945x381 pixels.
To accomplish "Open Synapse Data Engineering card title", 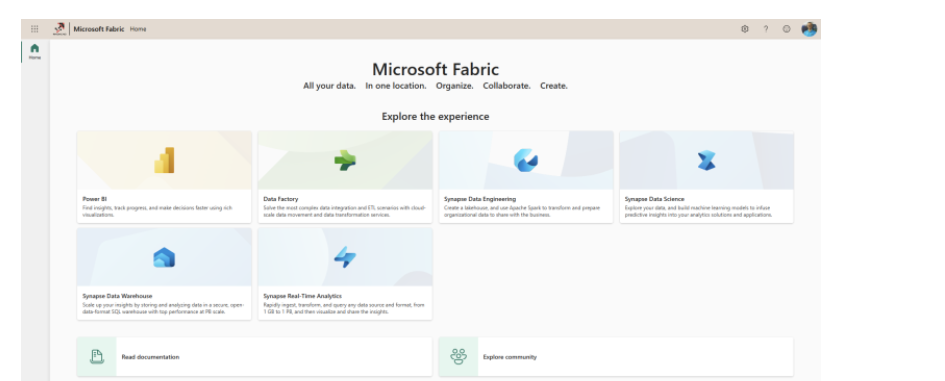I will [480, 199].
